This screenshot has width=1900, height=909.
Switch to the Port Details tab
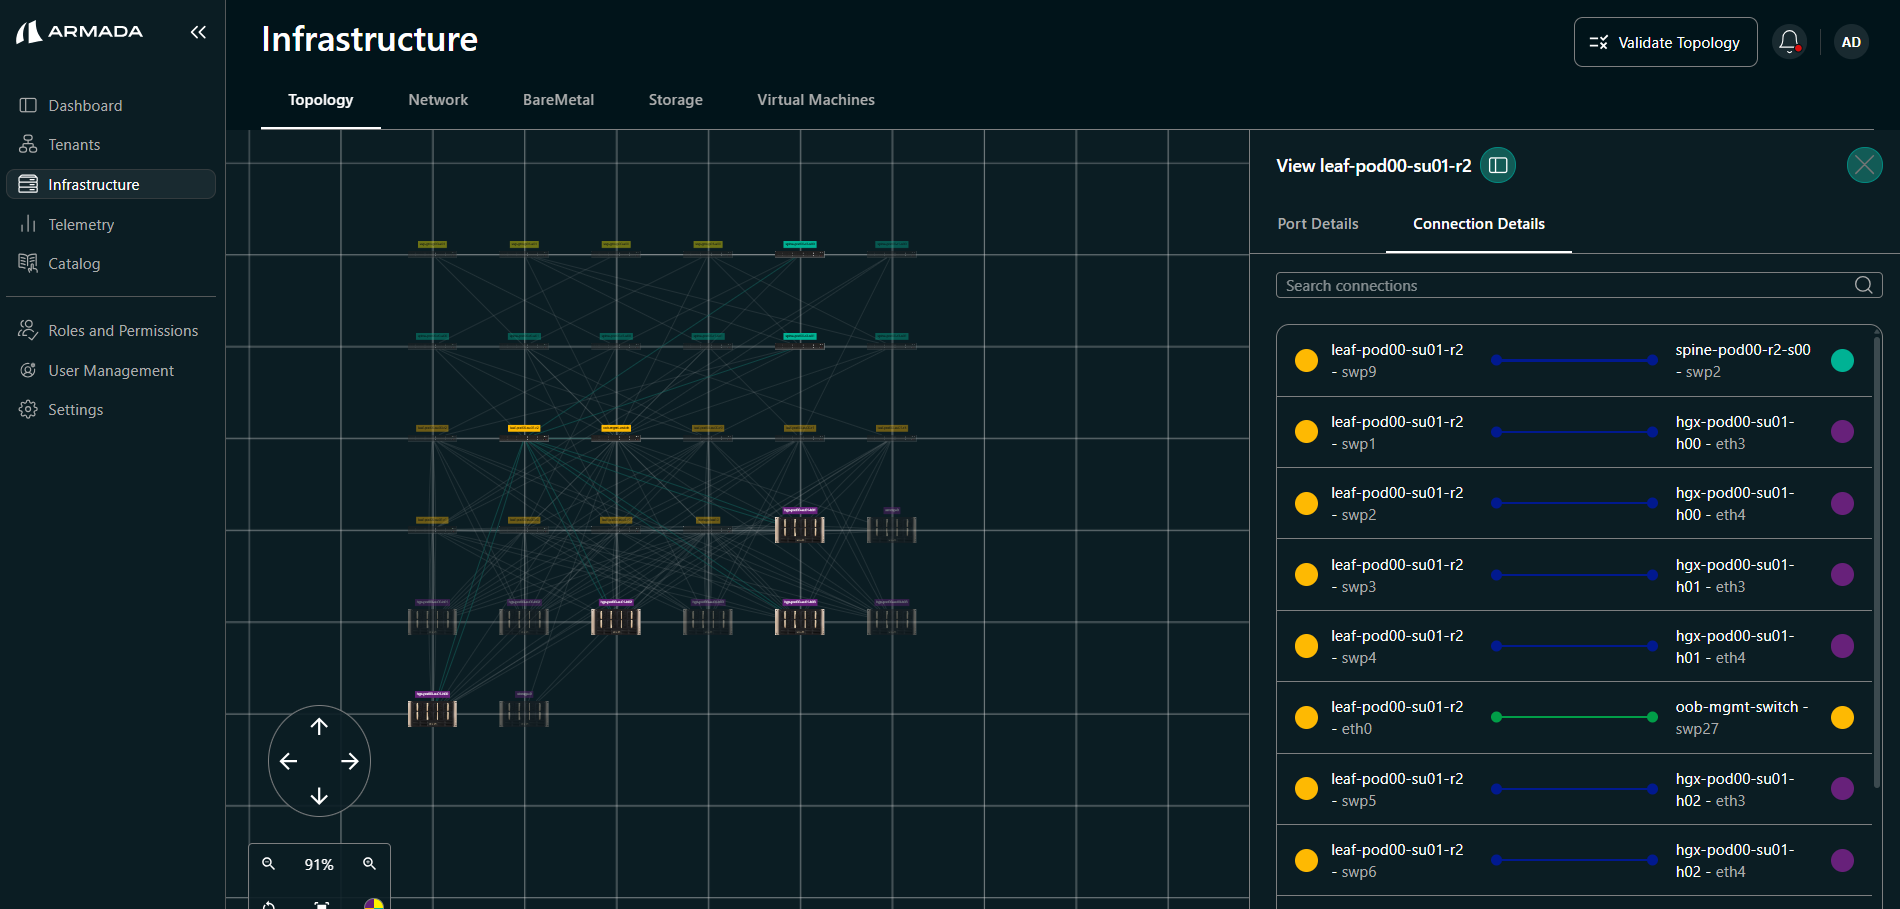point(1317,224)
